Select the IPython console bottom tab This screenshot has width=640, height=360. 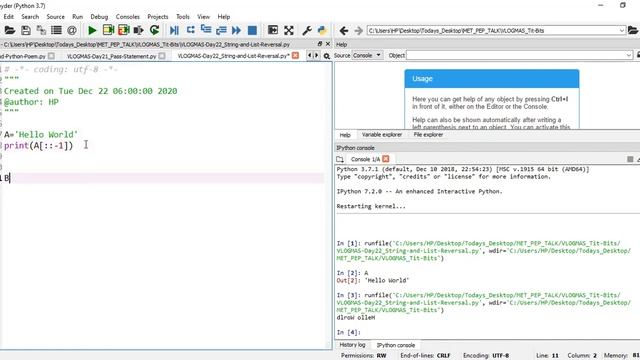point(396,345)
